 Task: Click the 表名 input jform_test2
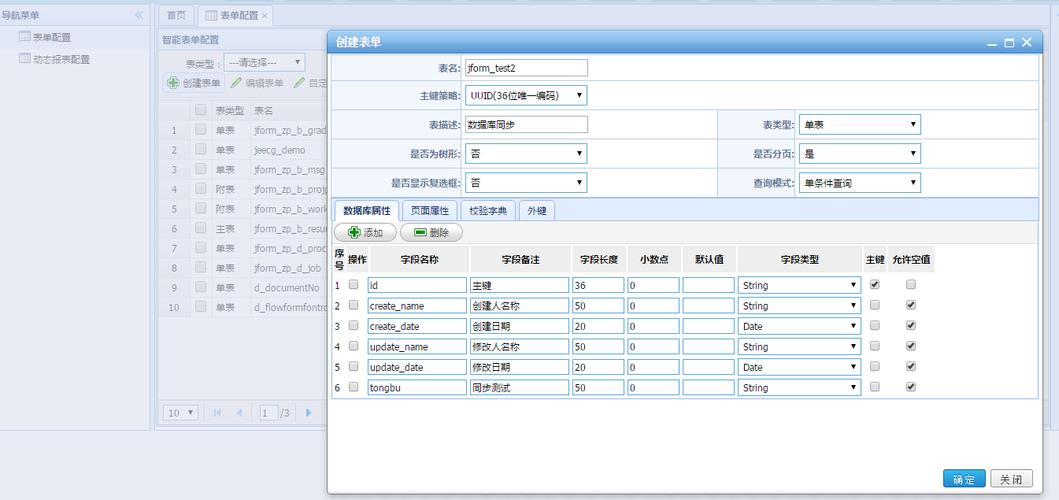point(526,68)
